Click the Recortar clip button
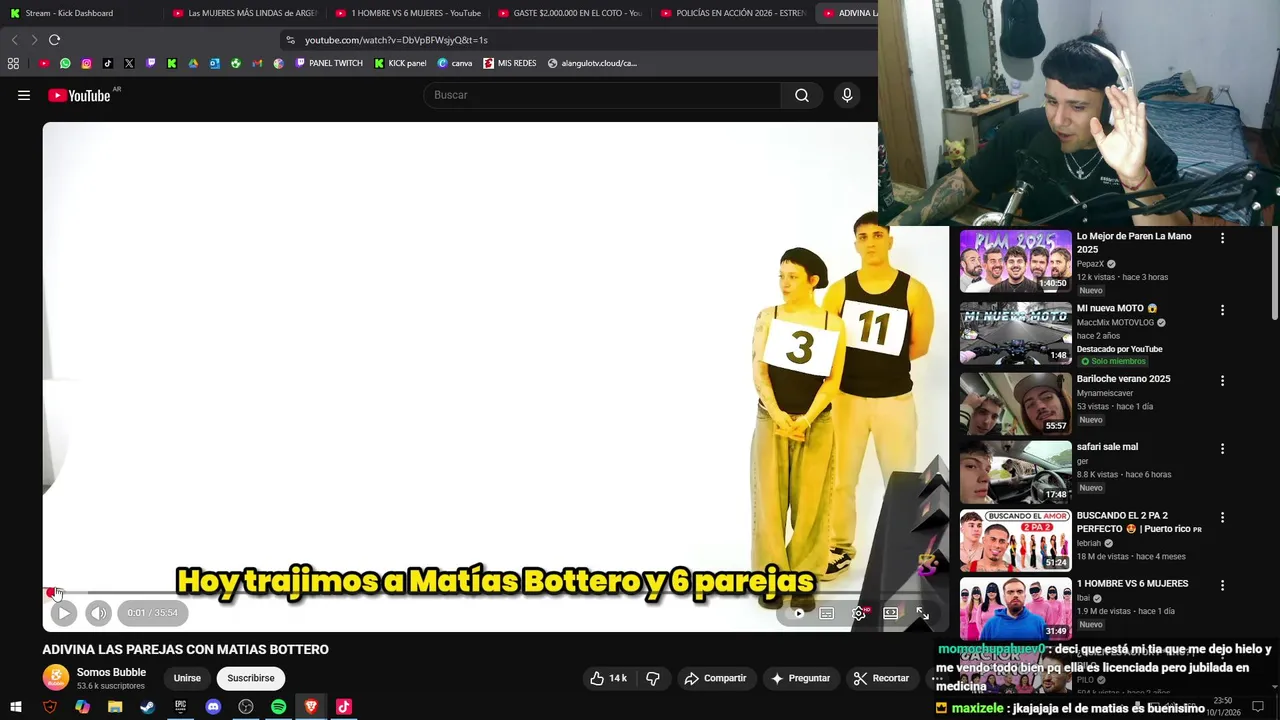 [x=881, y=678]
